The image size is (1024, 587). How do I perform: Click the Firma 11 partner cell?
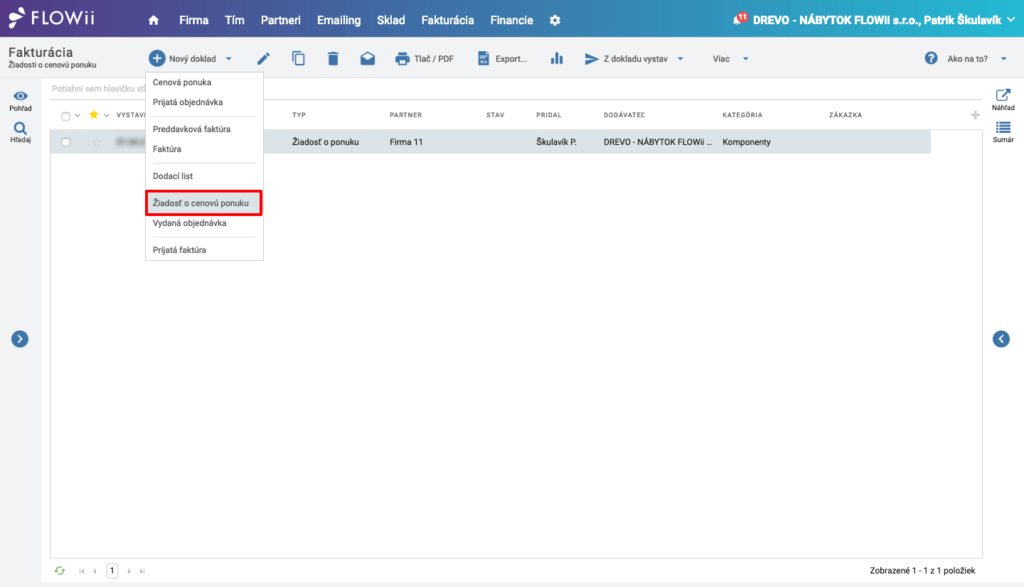coord(406,142)
